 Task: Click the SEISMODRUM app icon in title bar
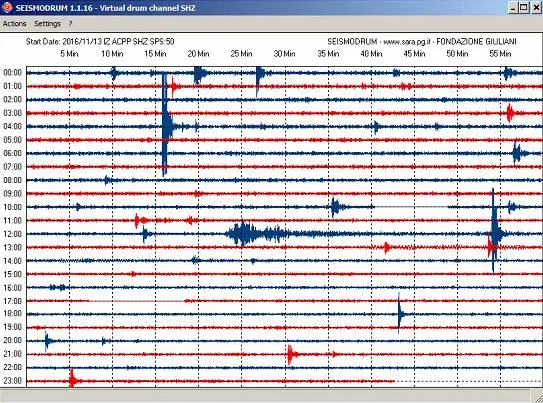pos(7,7)
